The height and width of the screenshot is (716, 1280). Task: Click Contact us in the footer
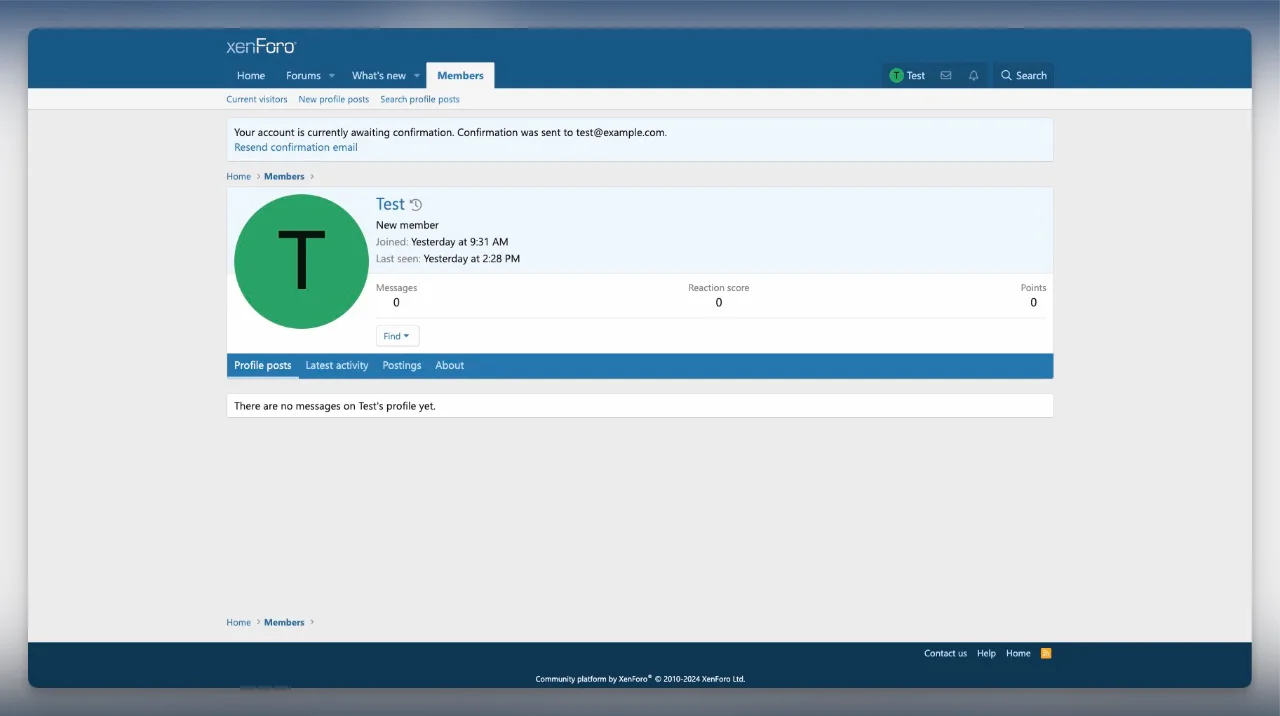(945, 653)
